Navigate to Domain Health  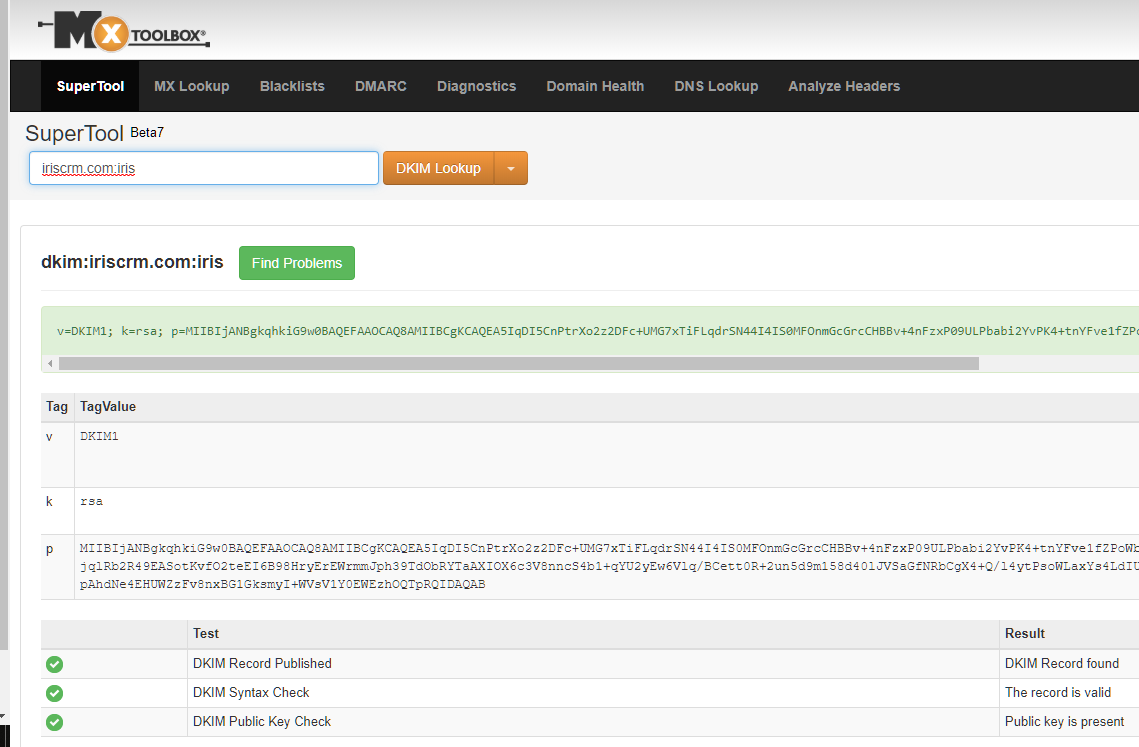tap(595, 86)
